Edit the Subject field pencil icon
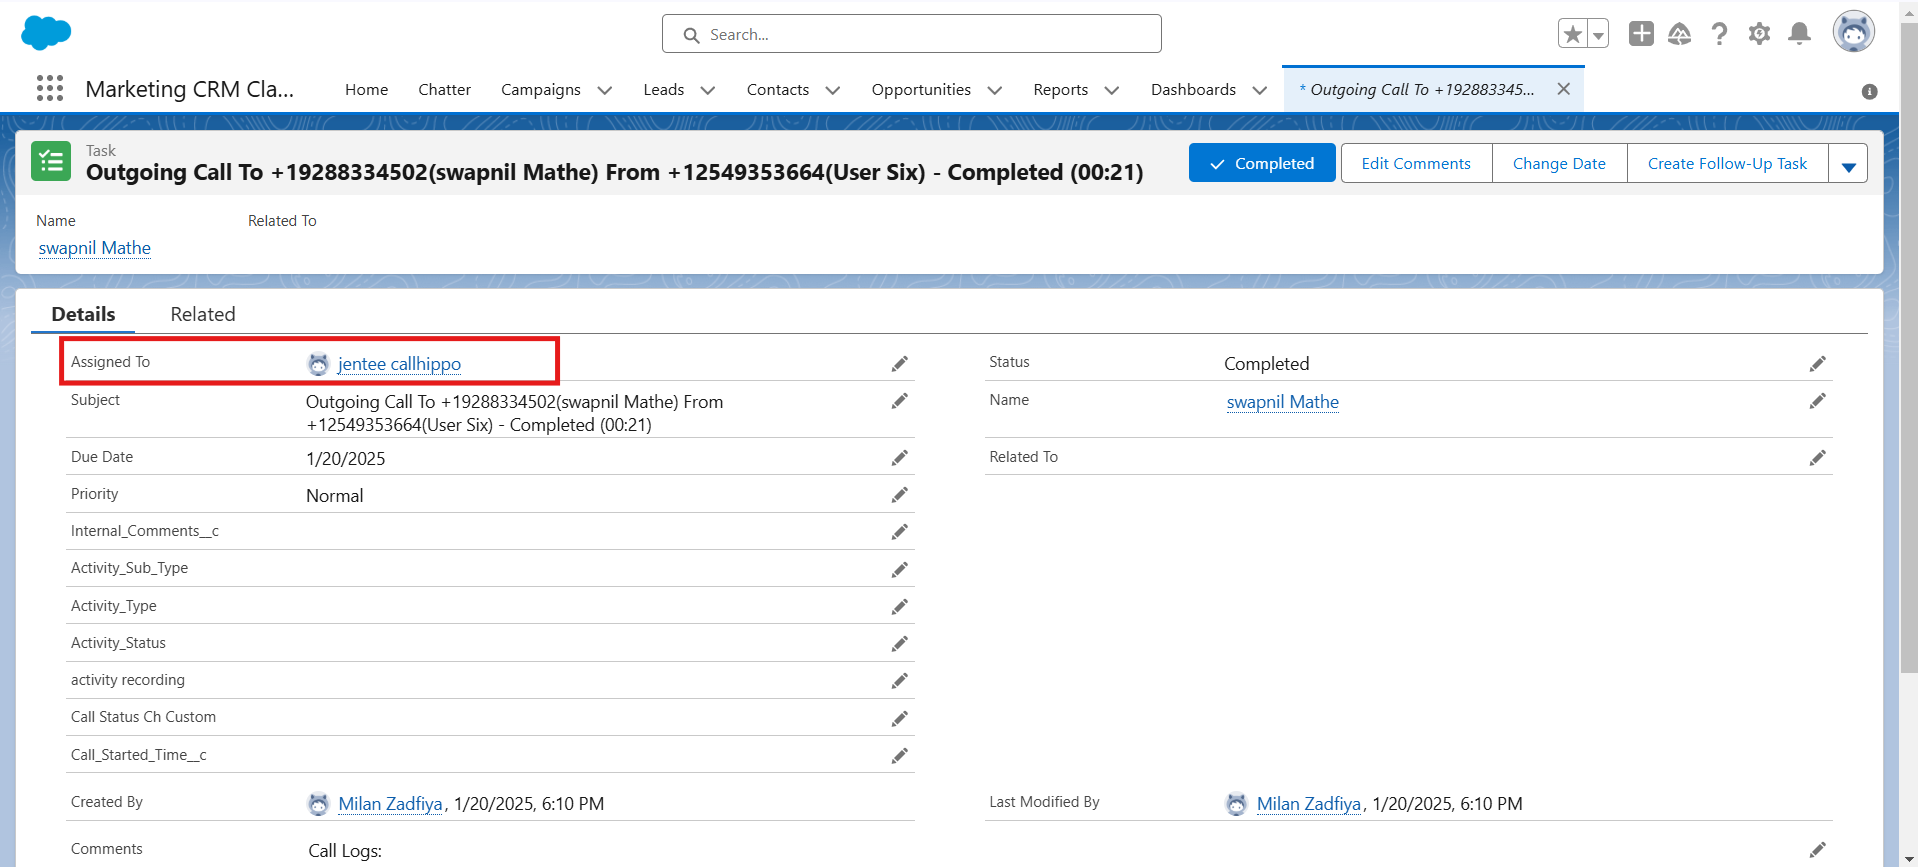1918x867 pixels. point(900,401)
